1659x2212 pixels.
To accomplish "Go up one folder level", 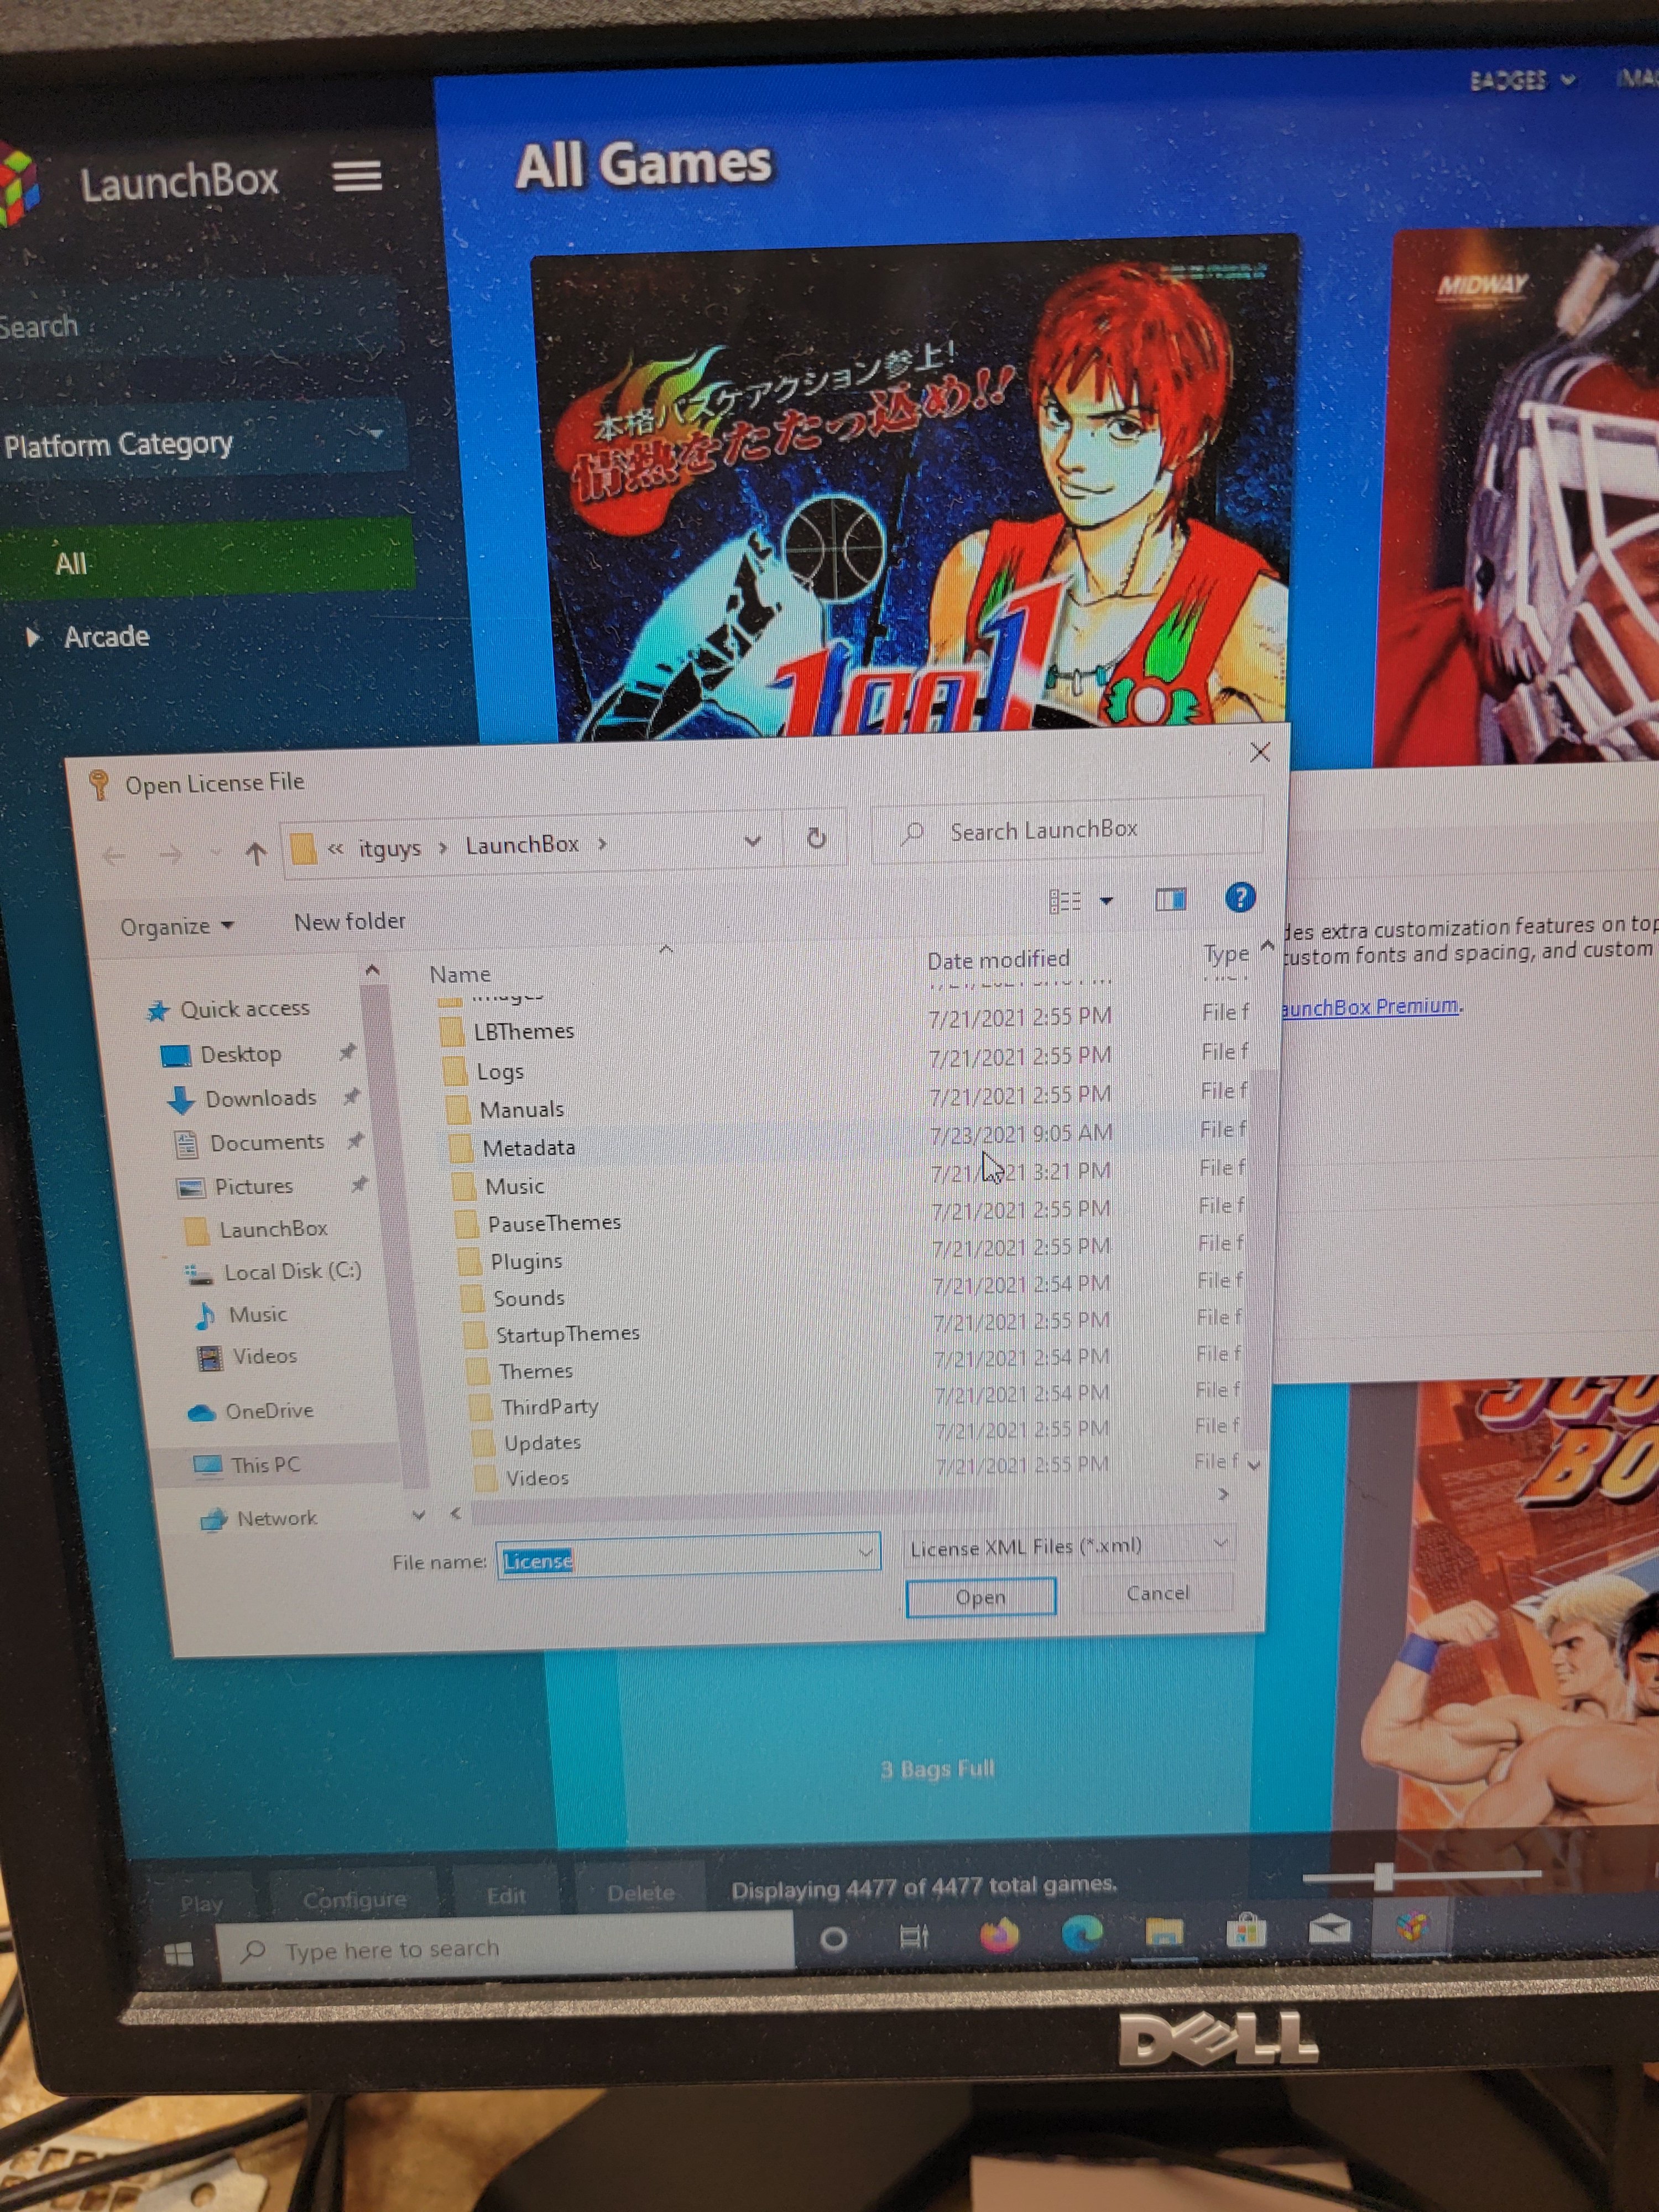I will (256, 853).
